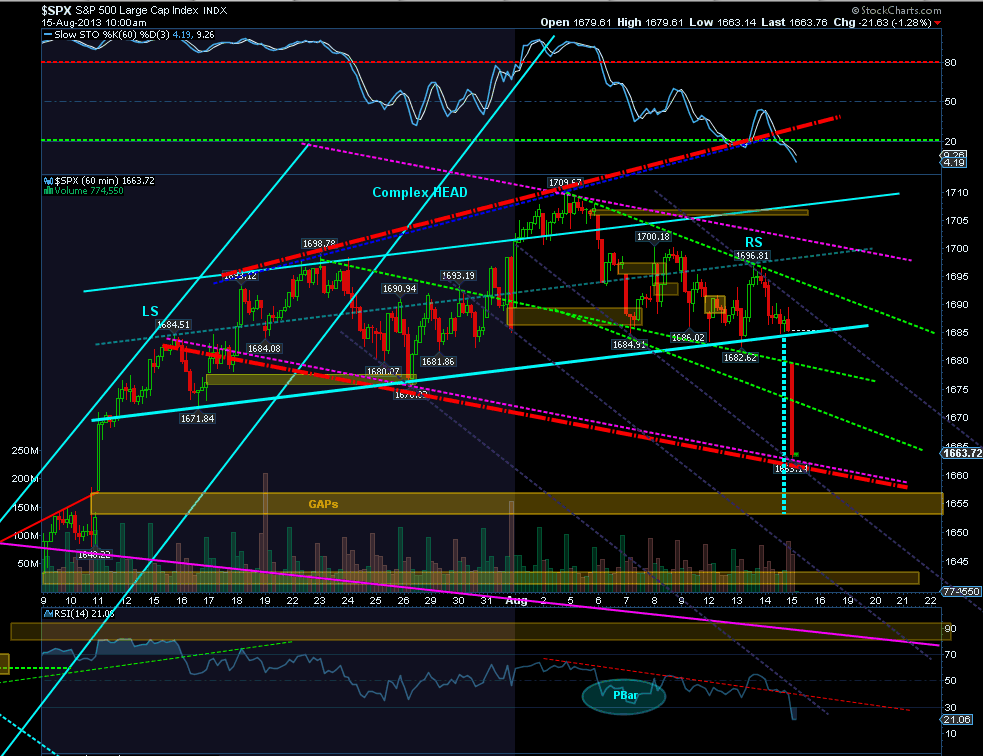983x756 pixels.
Task: Click the 1698.78 price label
Action: tap(319, 243)
